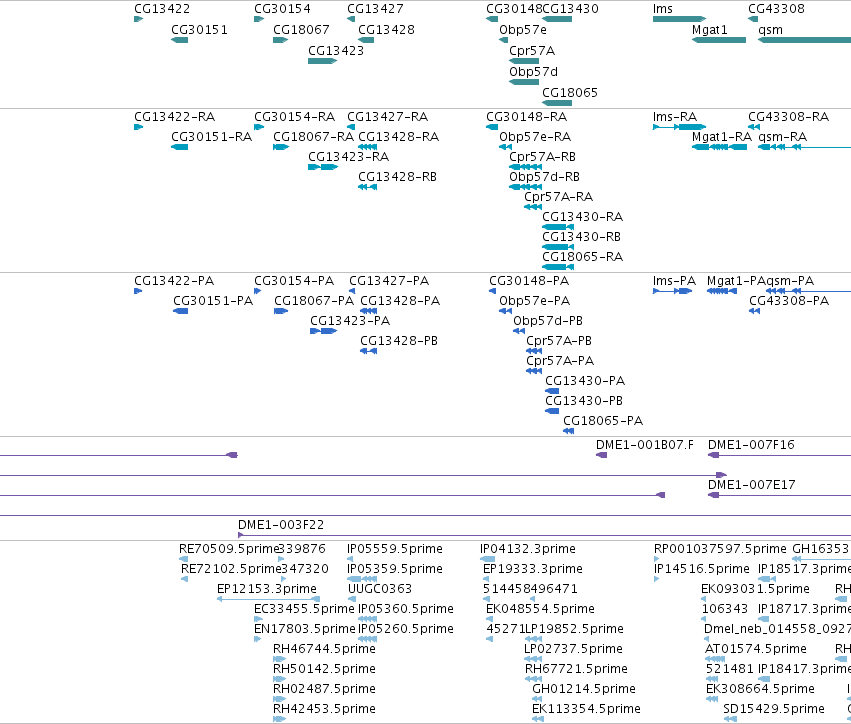Viewport: 851px width, 724px height.
Task: Select transcript CG13428-RB label
Action: click(x=397, y=177)
